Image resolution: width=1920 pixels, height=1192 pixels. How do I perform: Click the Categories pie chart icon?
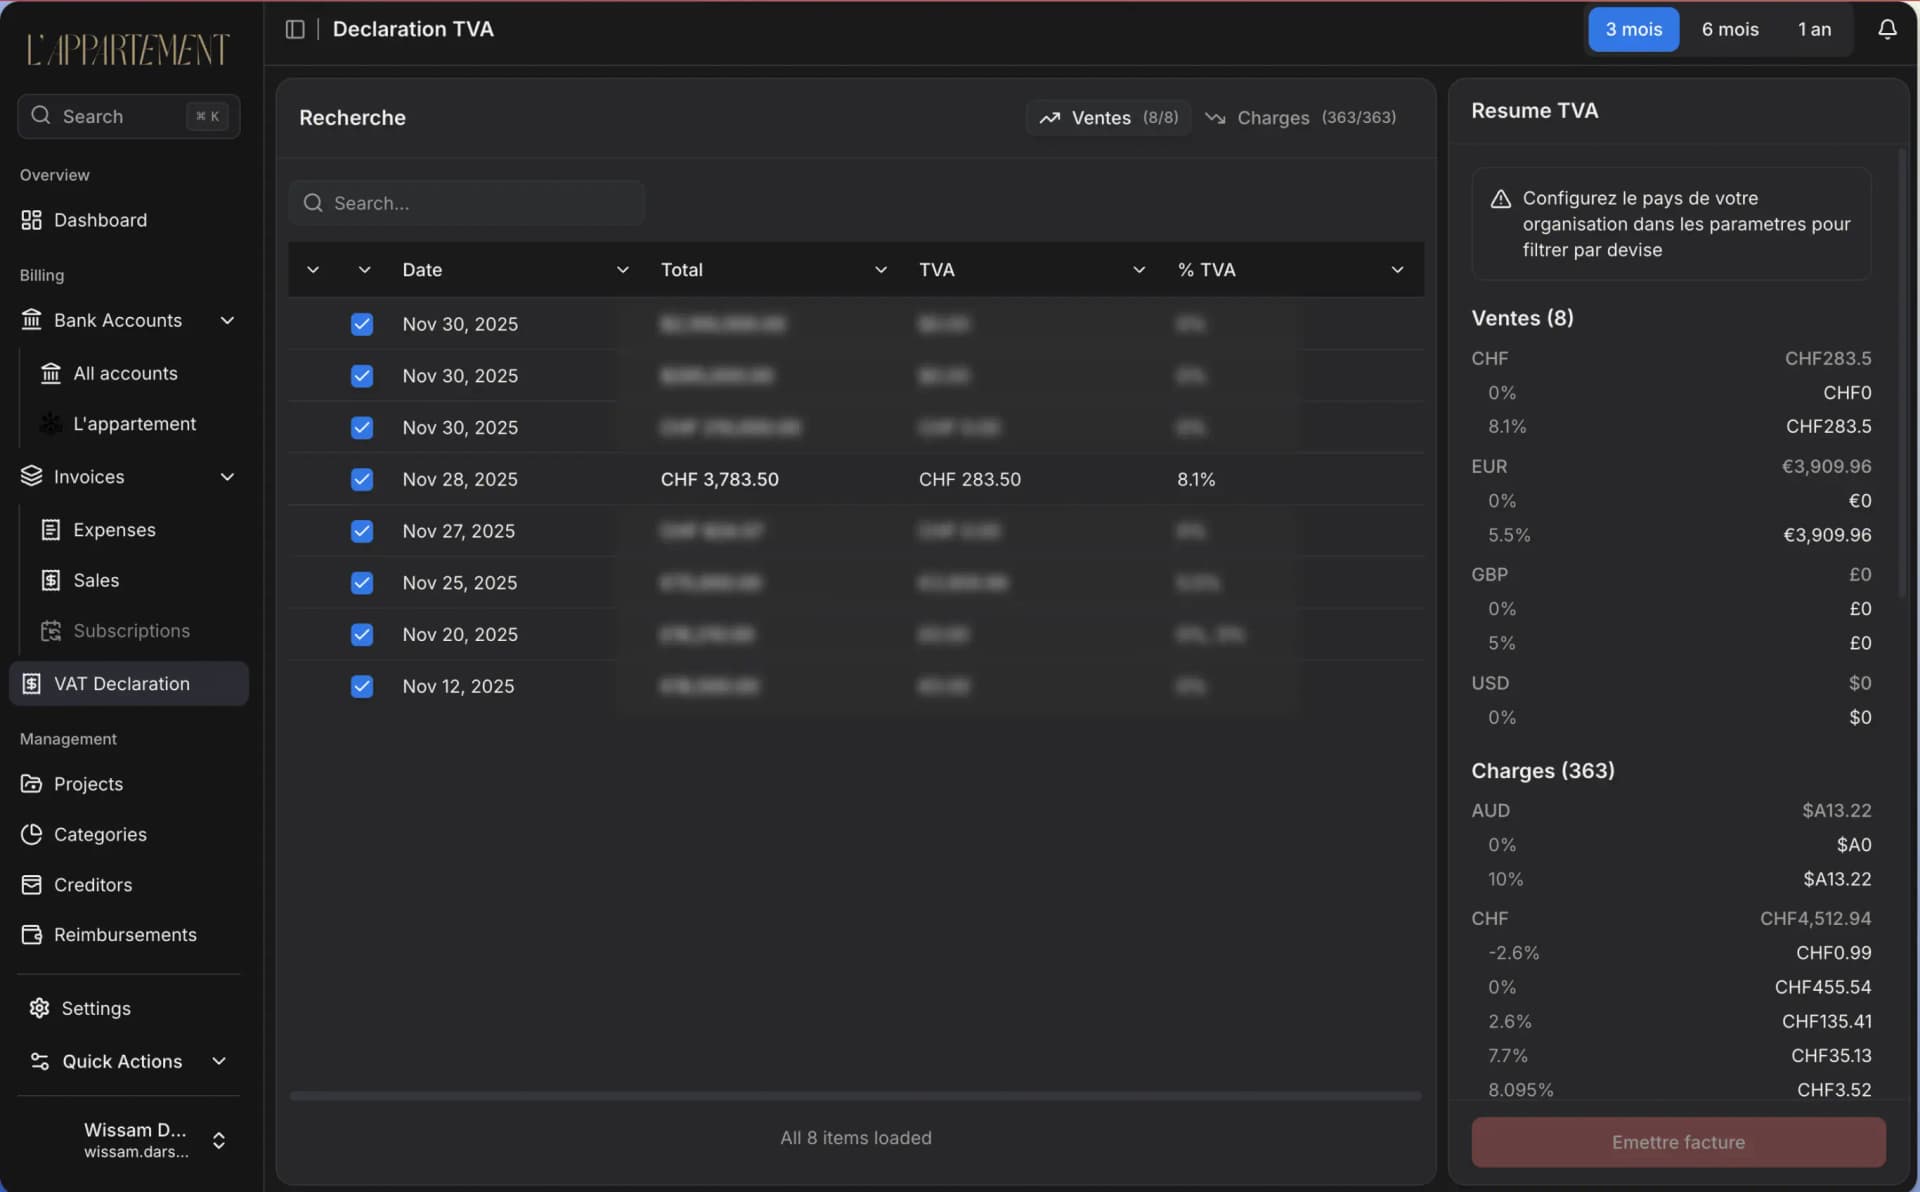[31, 834]
